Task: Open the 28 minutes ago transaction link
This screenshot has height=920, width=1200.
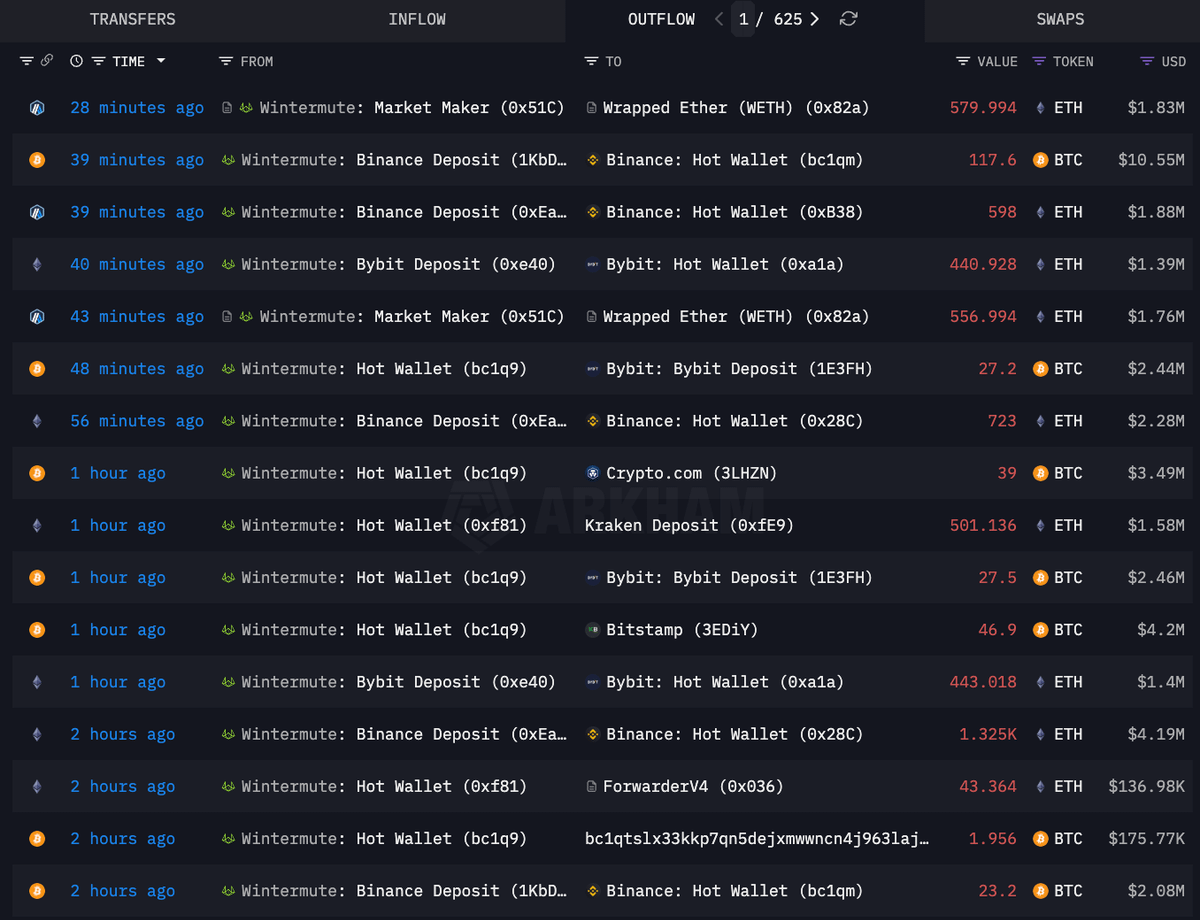Action: [x=136, y=107]
